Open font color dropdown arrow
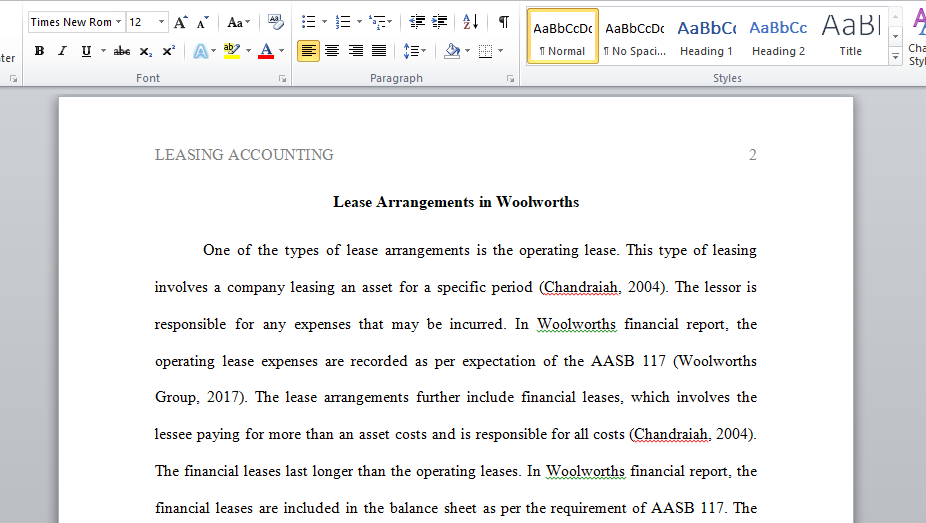The width and height of the screenshot is (926, 523). 281,51
